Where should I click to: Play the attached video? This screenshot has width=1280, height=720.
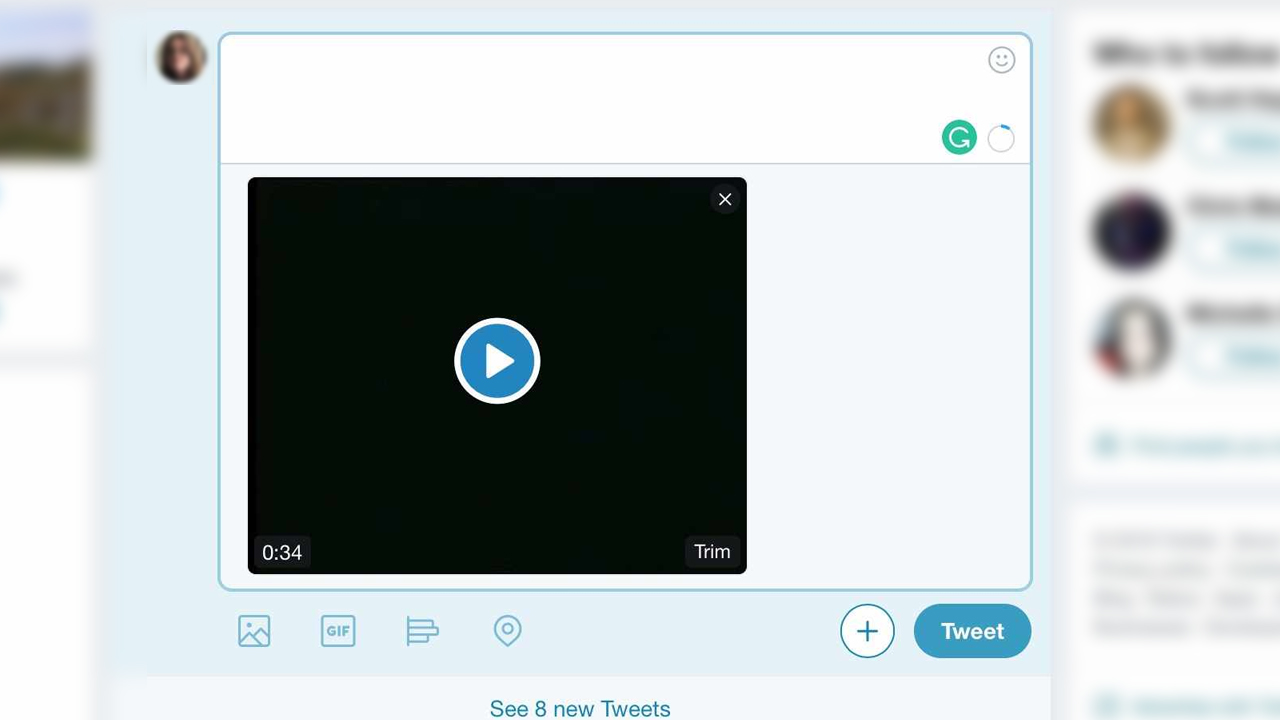[497, 361]
